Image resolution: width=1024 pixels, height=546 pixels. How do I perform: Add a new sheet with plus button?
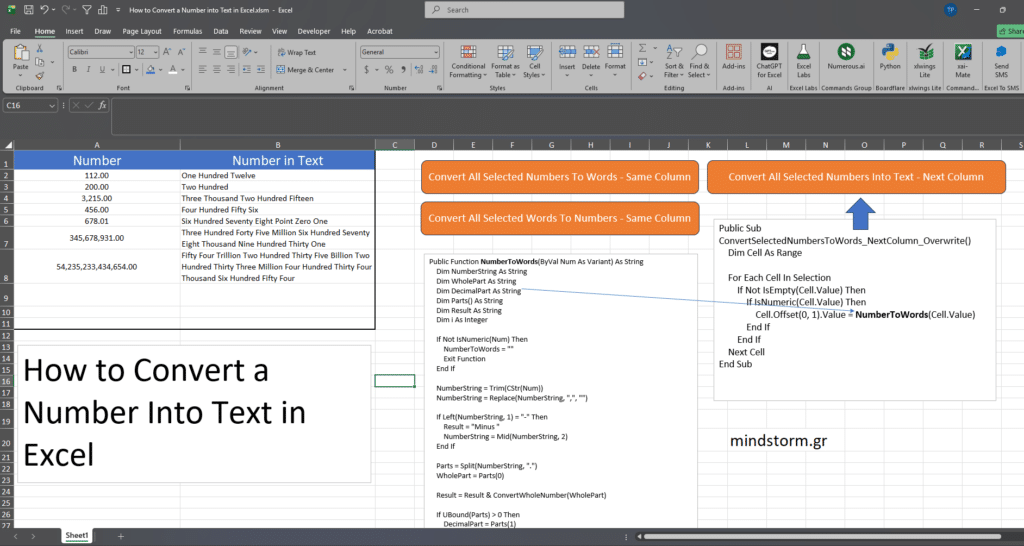pyautogui.click(x=120, y=536)
